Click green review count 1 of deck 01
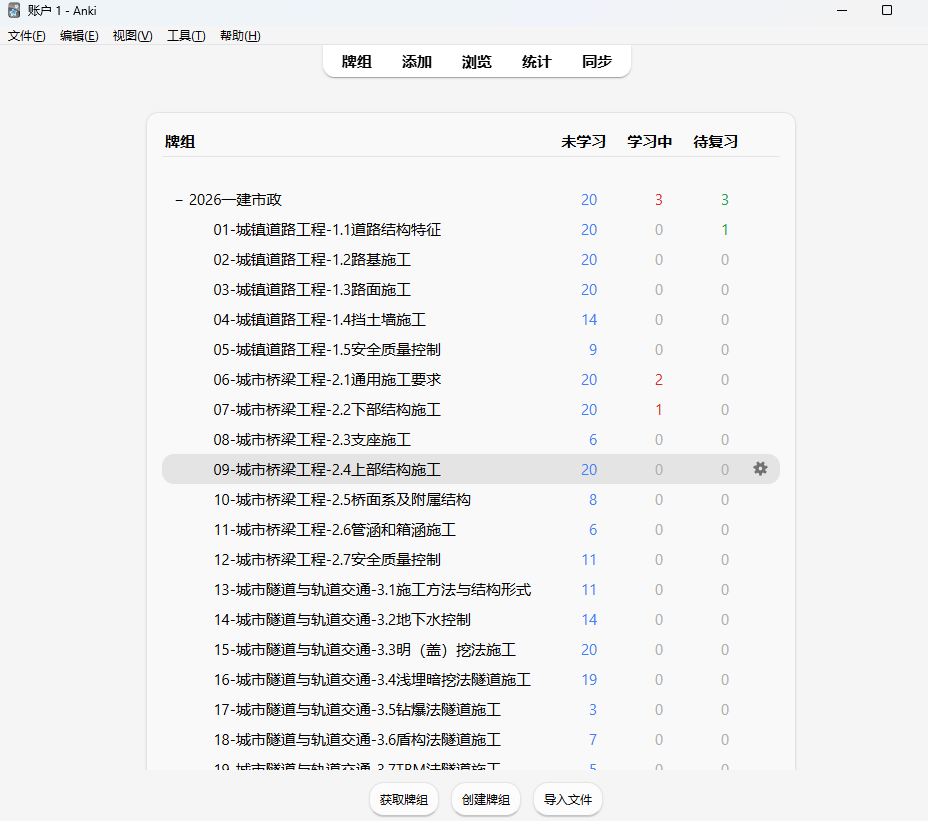The height and width of the screenshot is (821, 928). coord(725,230)
